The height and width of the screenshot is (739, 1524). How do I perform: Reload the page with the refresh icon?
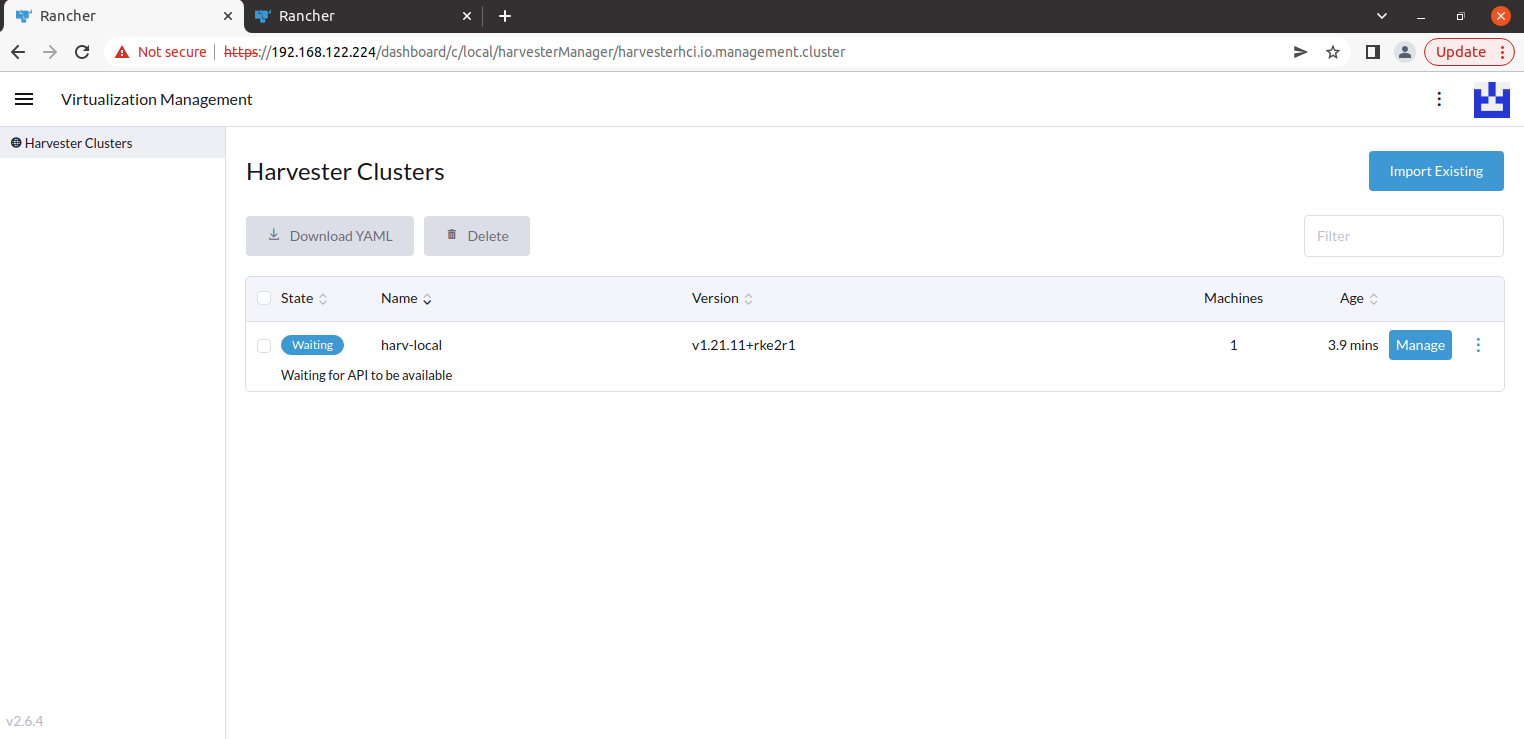click(x=82, y=51)
